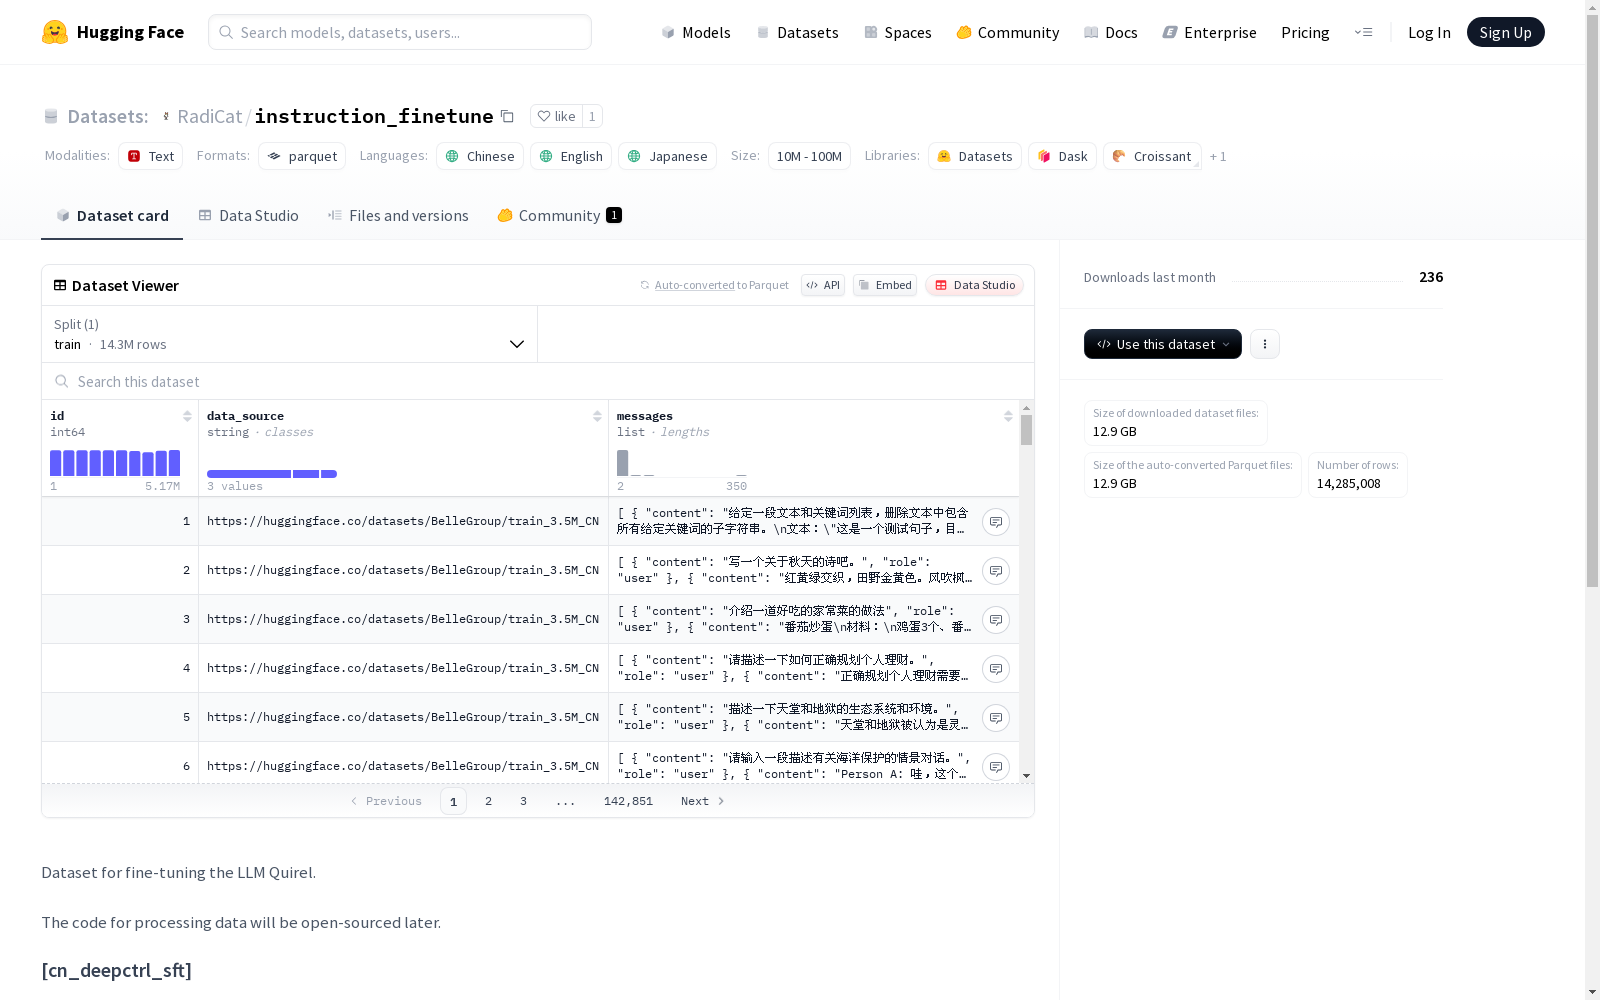Open message view icon for row 1
The image size is (1600, 1000).
996,522
